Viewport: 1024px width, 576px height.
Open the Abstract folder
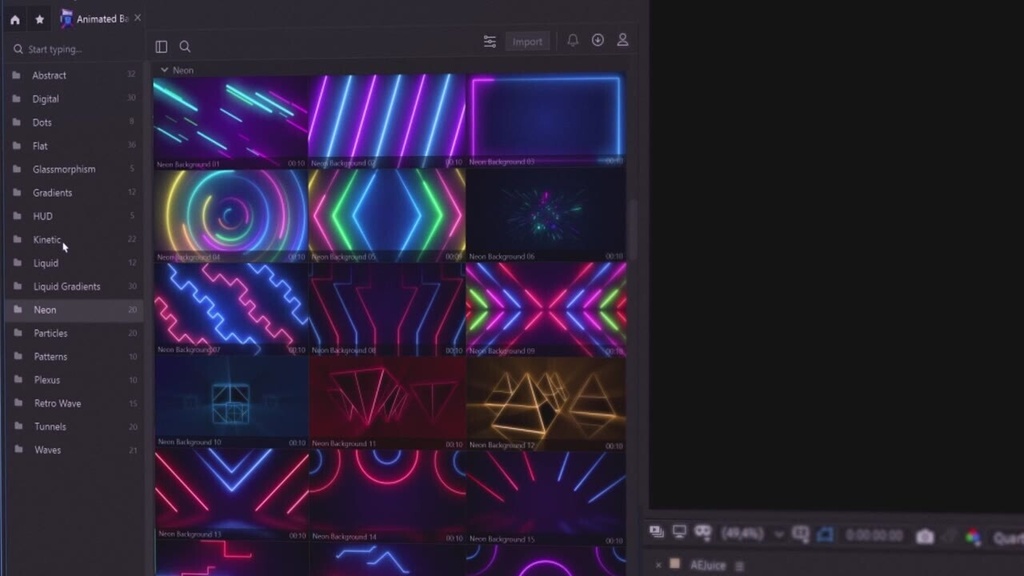tap(74, 75)
